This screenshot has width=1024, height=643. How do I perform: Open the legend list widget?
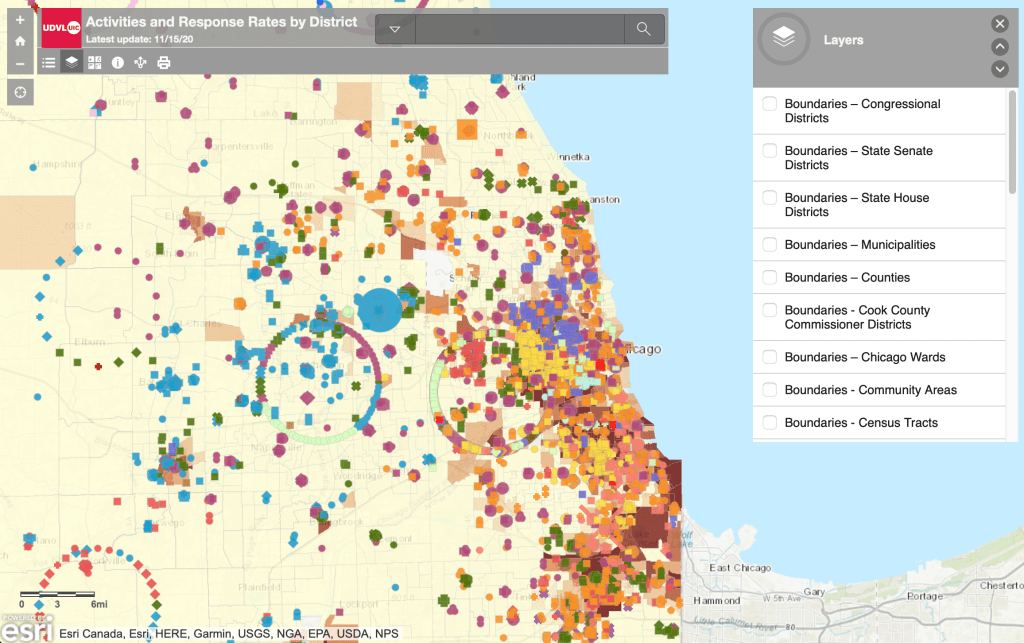48,62
